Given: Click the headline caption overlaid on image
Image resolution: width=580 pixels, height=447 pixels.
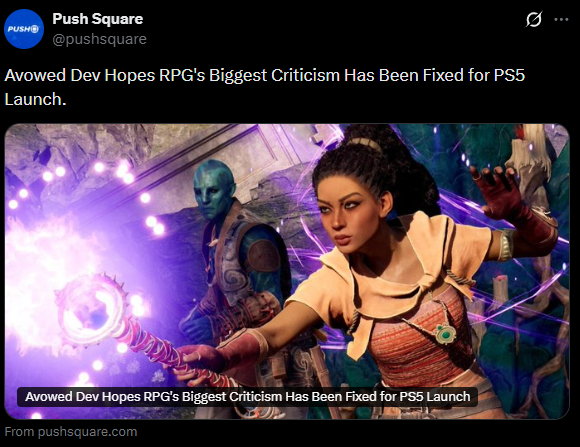Looking at the screenshot, I should pyautogui.click(x=247, y=397).
